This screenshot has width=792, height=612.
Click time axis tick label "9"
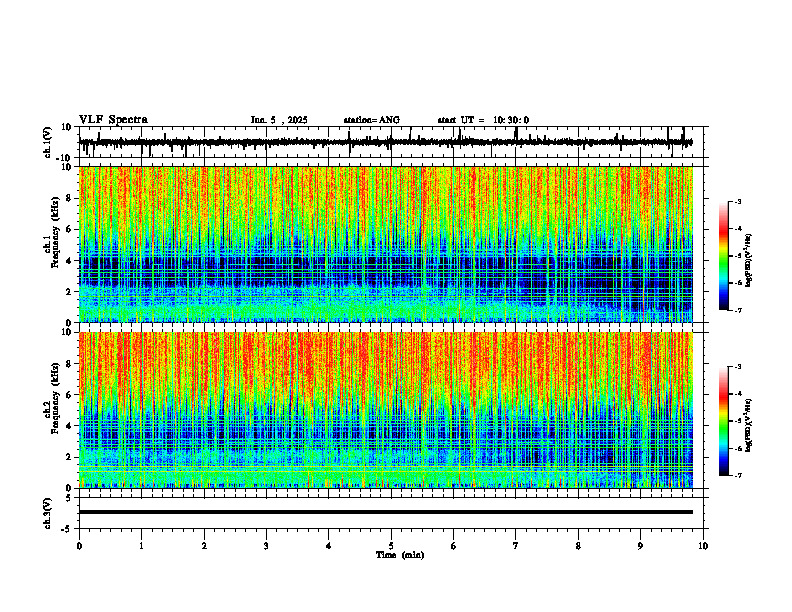point(640,546)
